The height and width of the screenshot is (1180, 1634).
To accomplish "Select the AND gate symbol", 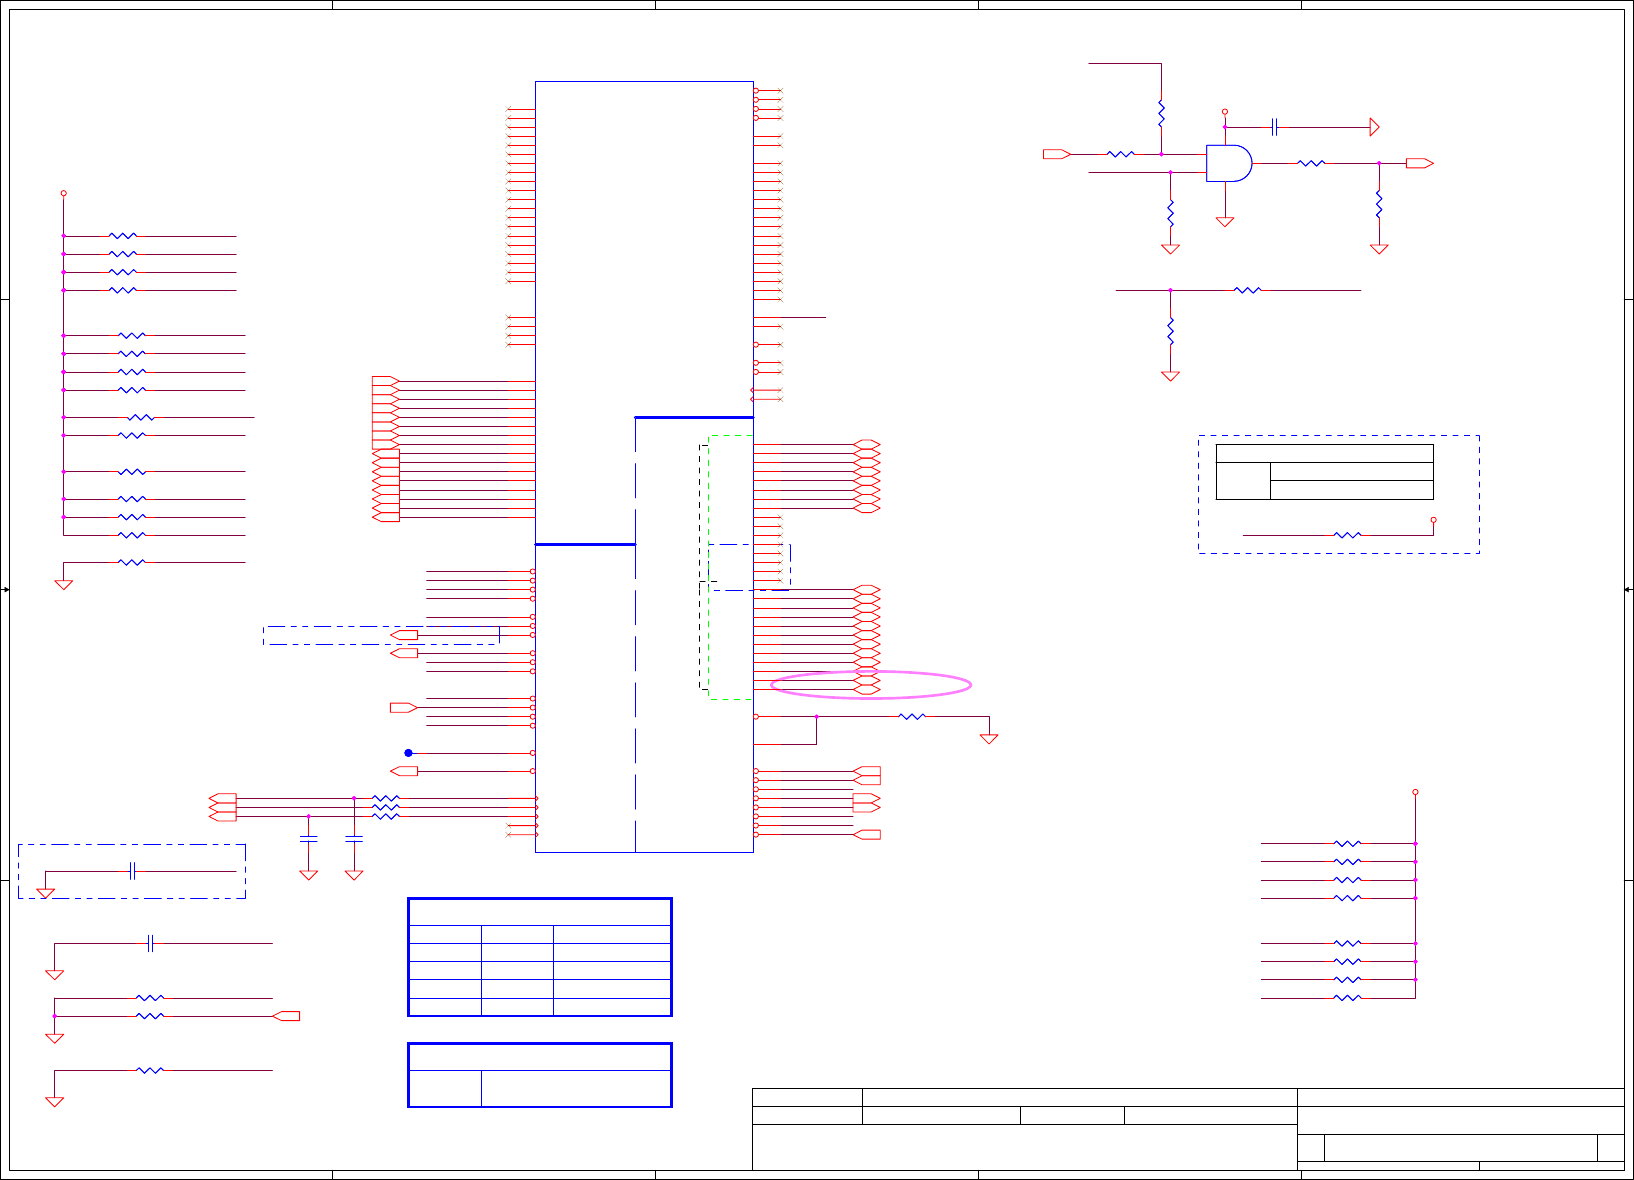I will tap(1229, 163).
